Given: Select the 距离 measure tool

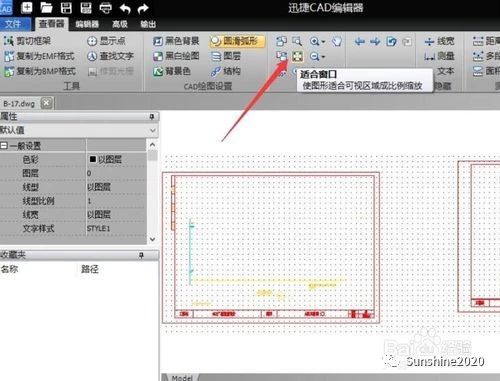Looking at the screenshot, I should click(x=486, y=41).
